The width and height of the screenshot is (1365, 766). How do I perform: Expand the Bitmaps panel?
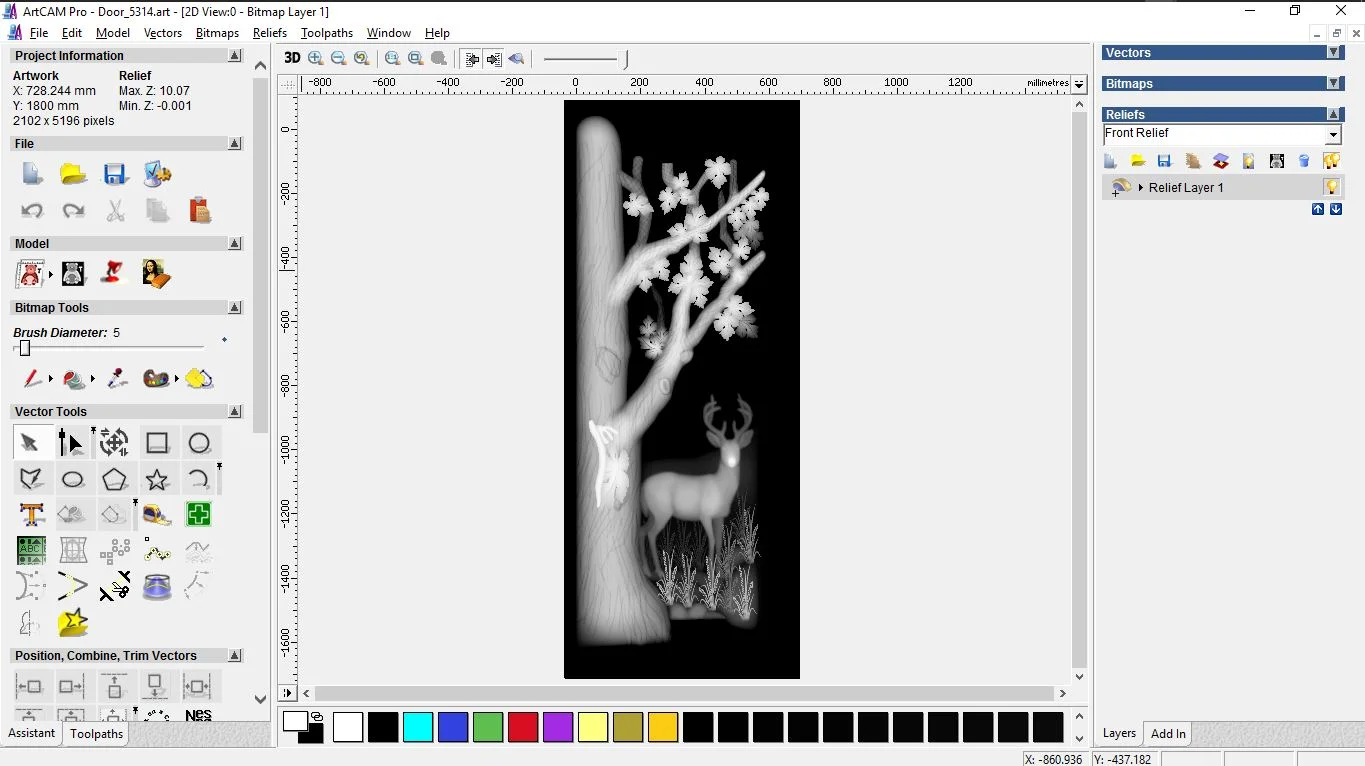tap(1333, 84)
